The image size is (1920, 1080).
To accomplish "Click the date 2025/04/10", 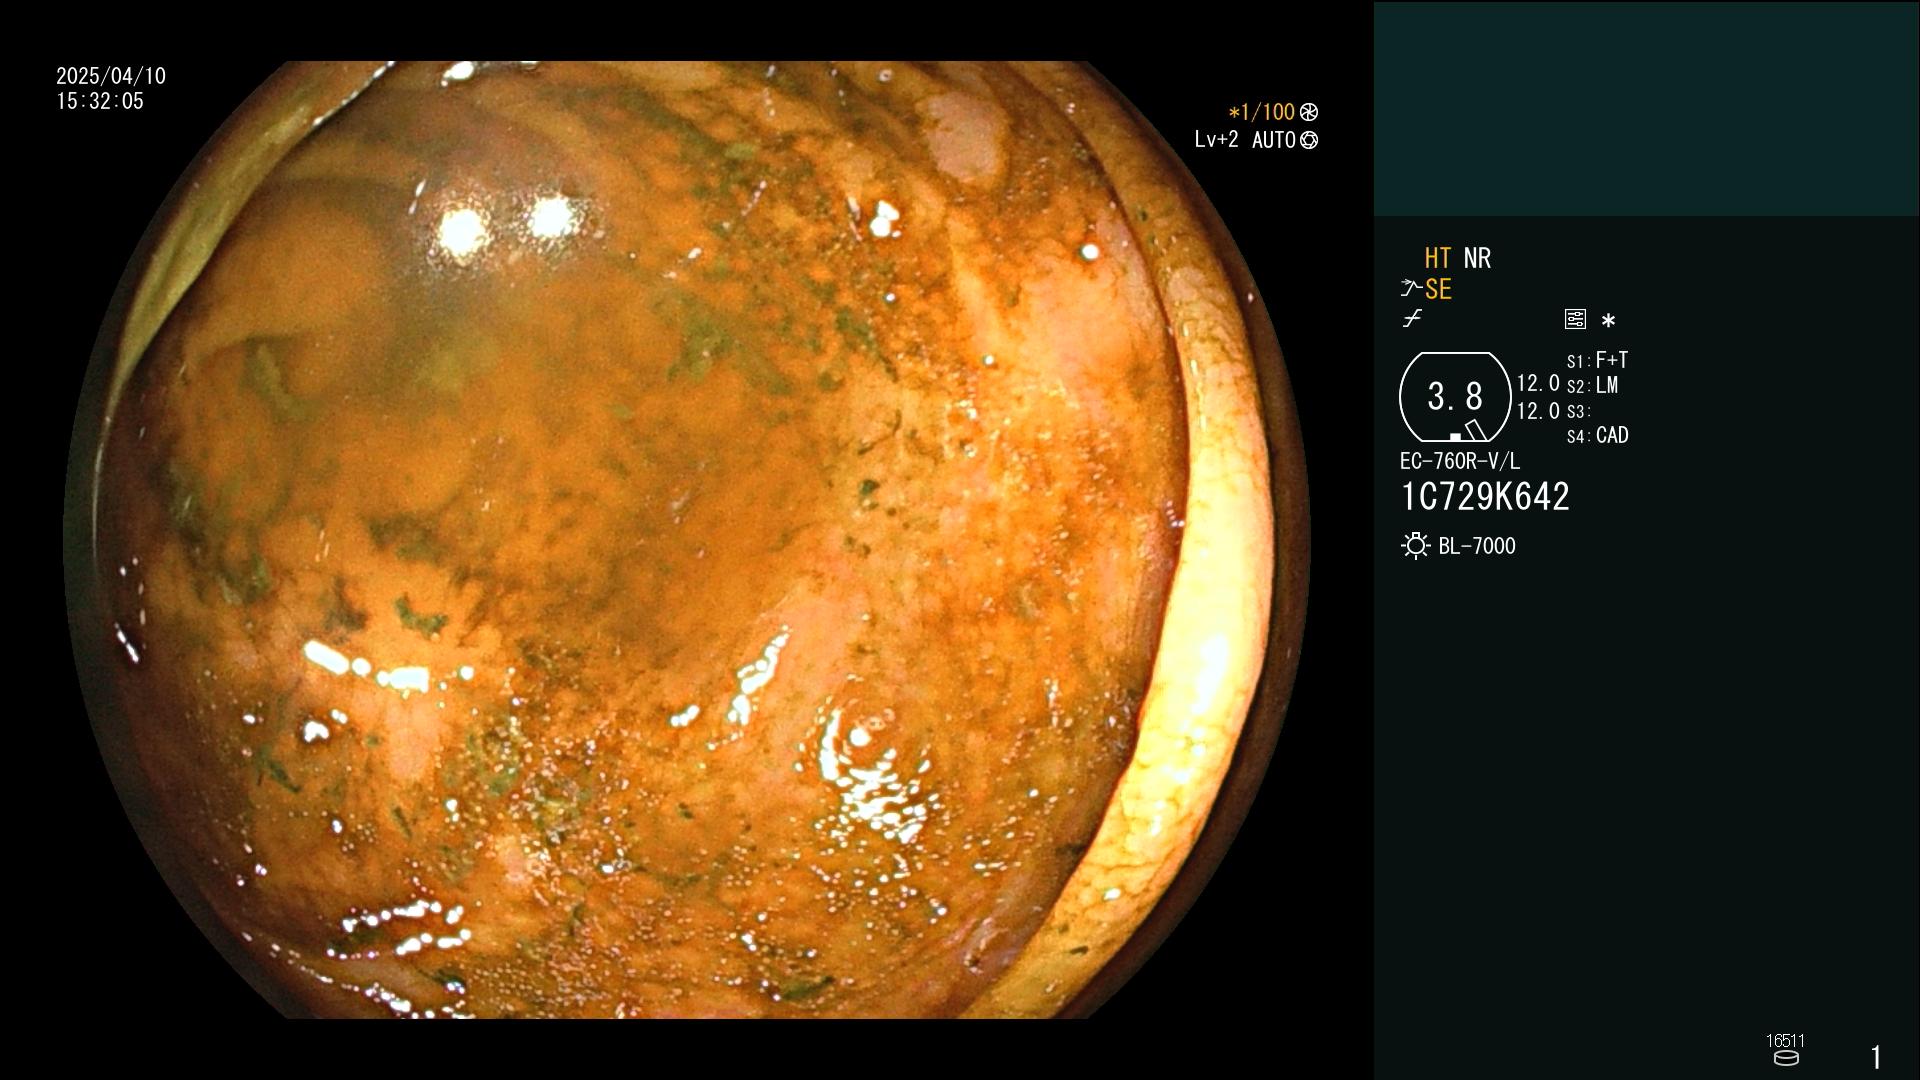I will 111,76.
